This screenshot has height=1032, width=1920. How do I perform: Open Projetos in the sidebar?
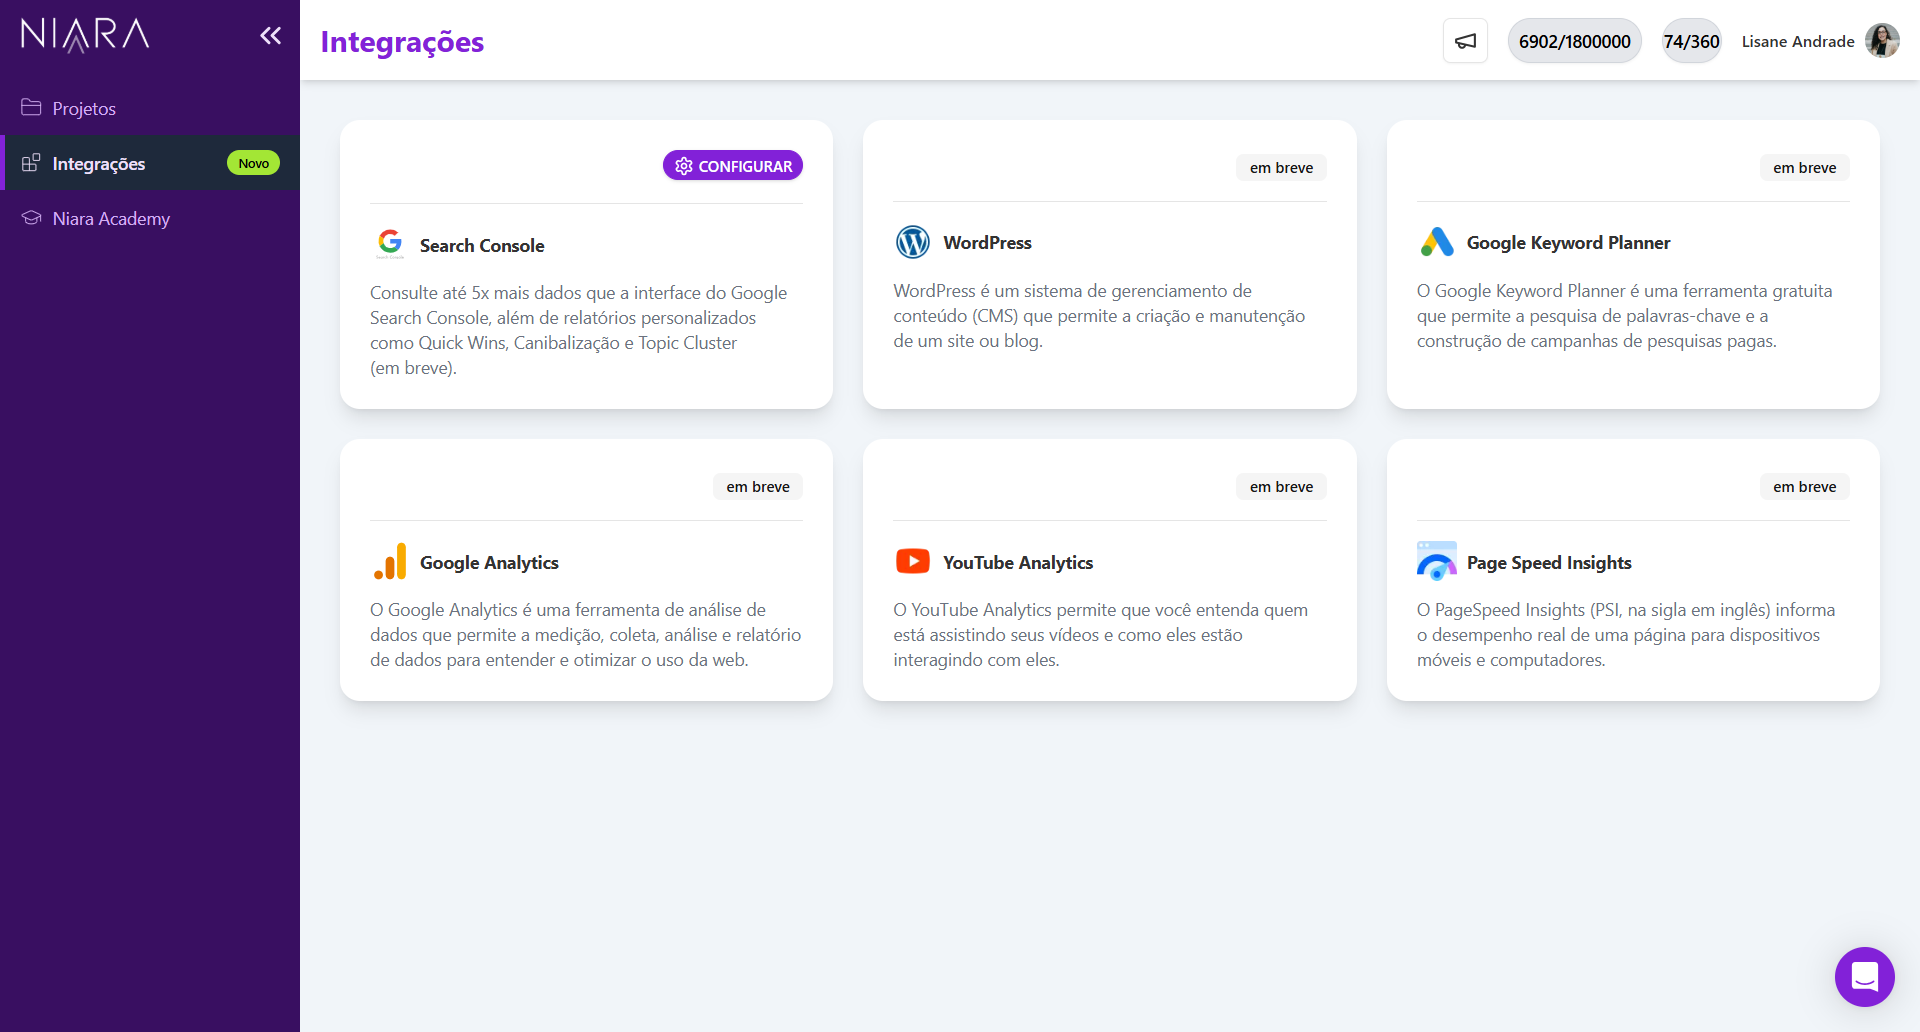pyautogui.click(x=84, y=108)
